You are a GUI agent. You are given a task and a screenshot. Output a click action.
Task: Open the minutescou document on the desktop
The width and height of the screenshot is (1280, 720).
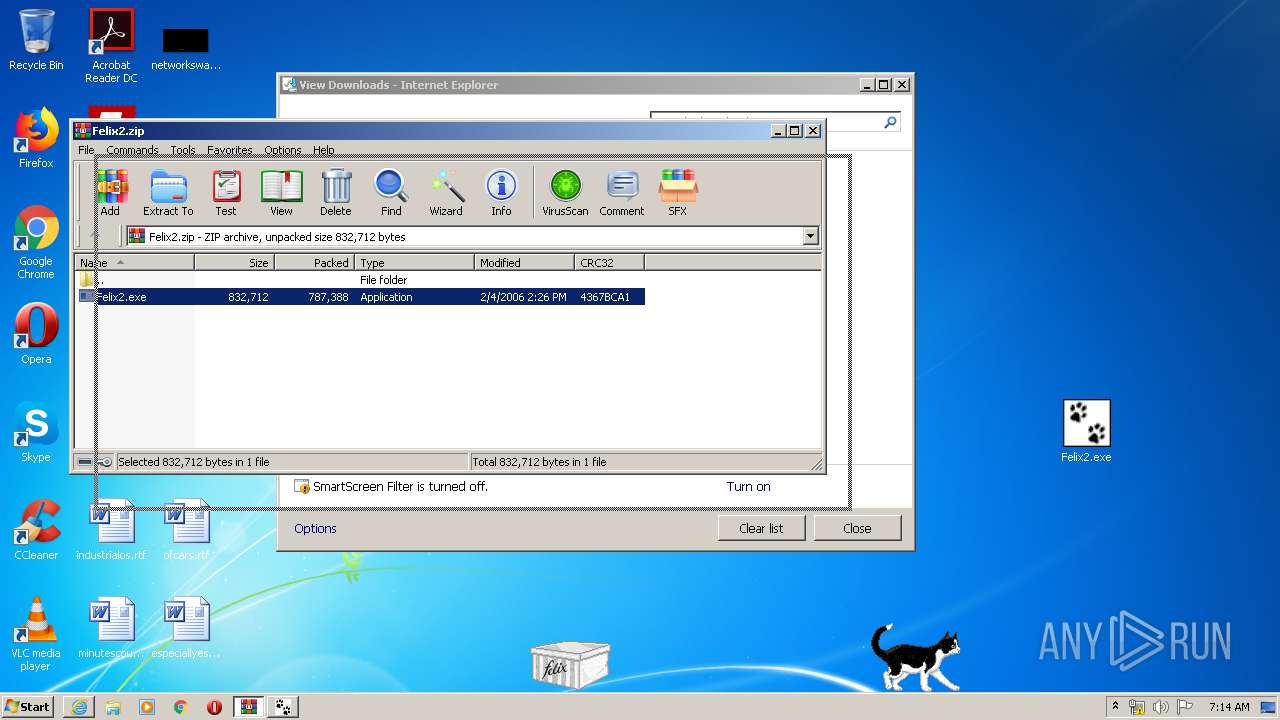tap(111, 628)
